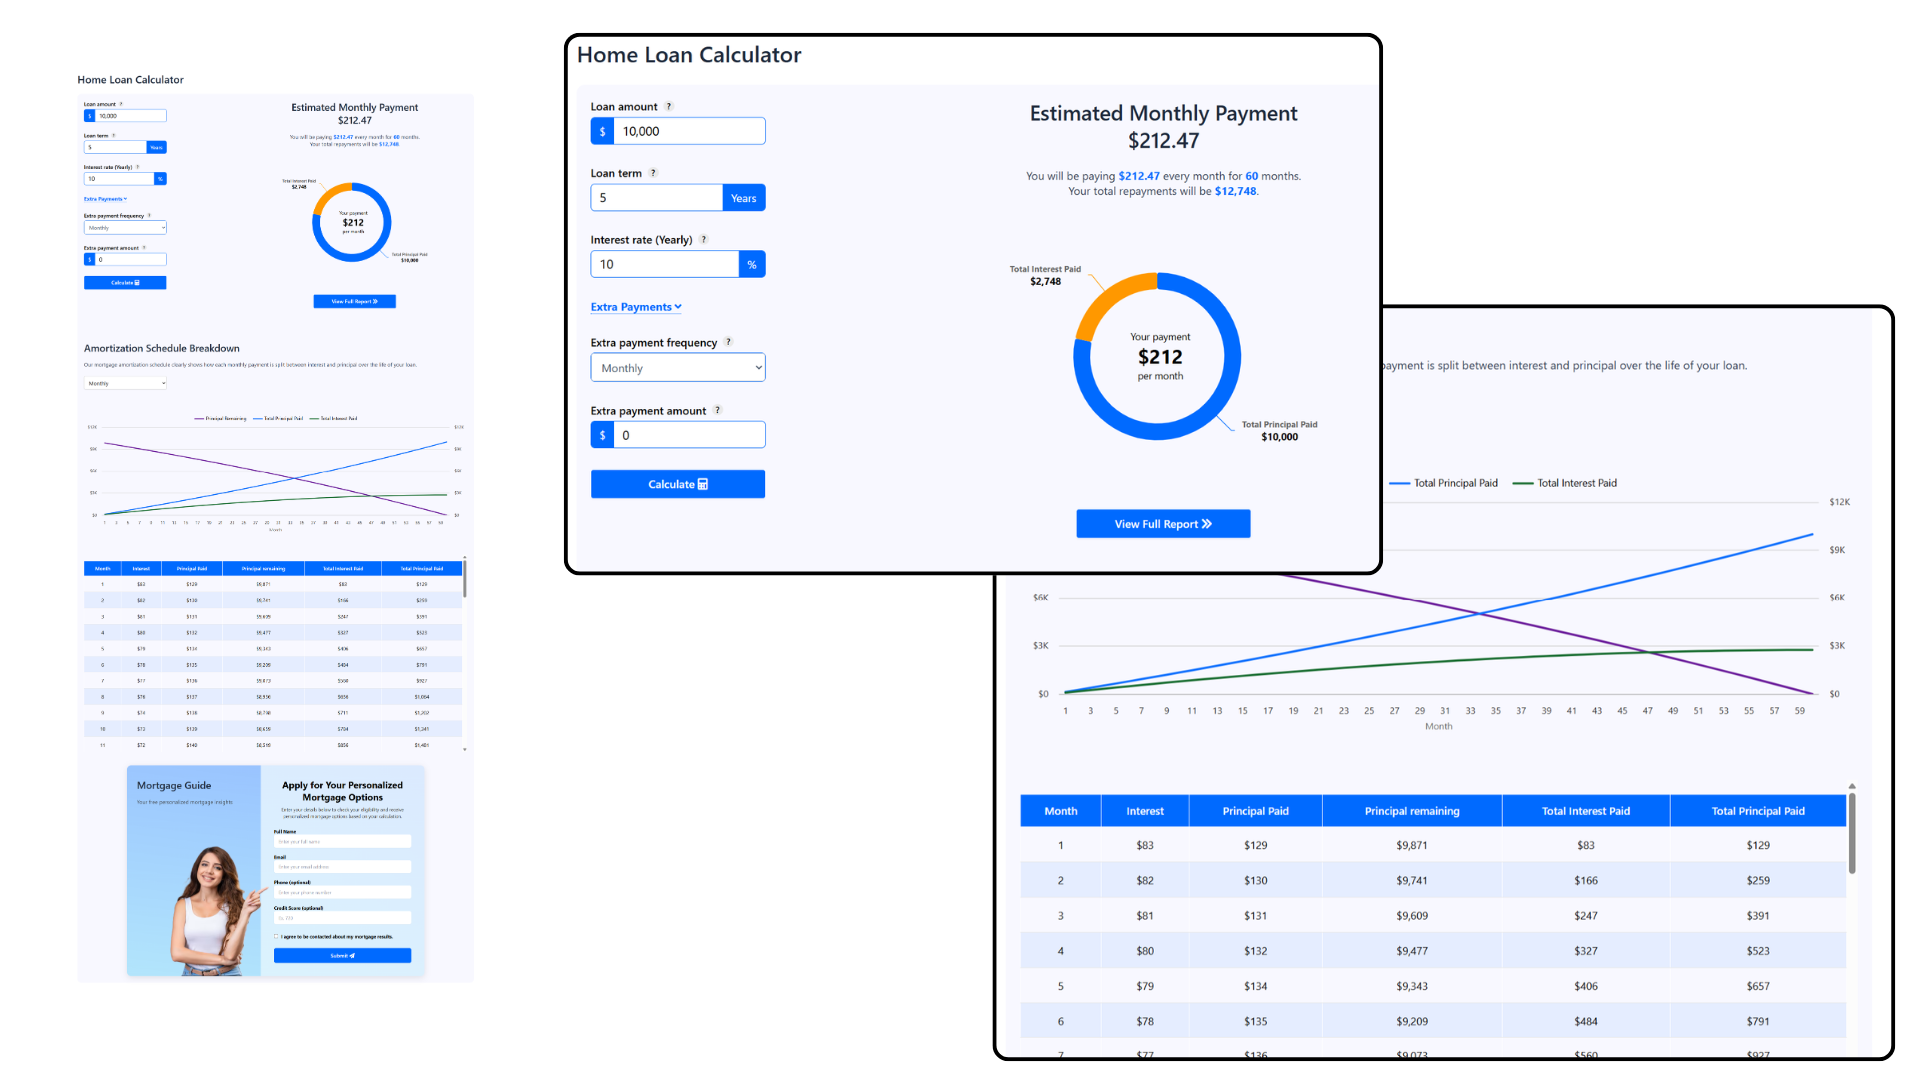Click Calculate button in small page preview
1920x1080 pixels.
[x=125, y=283]
